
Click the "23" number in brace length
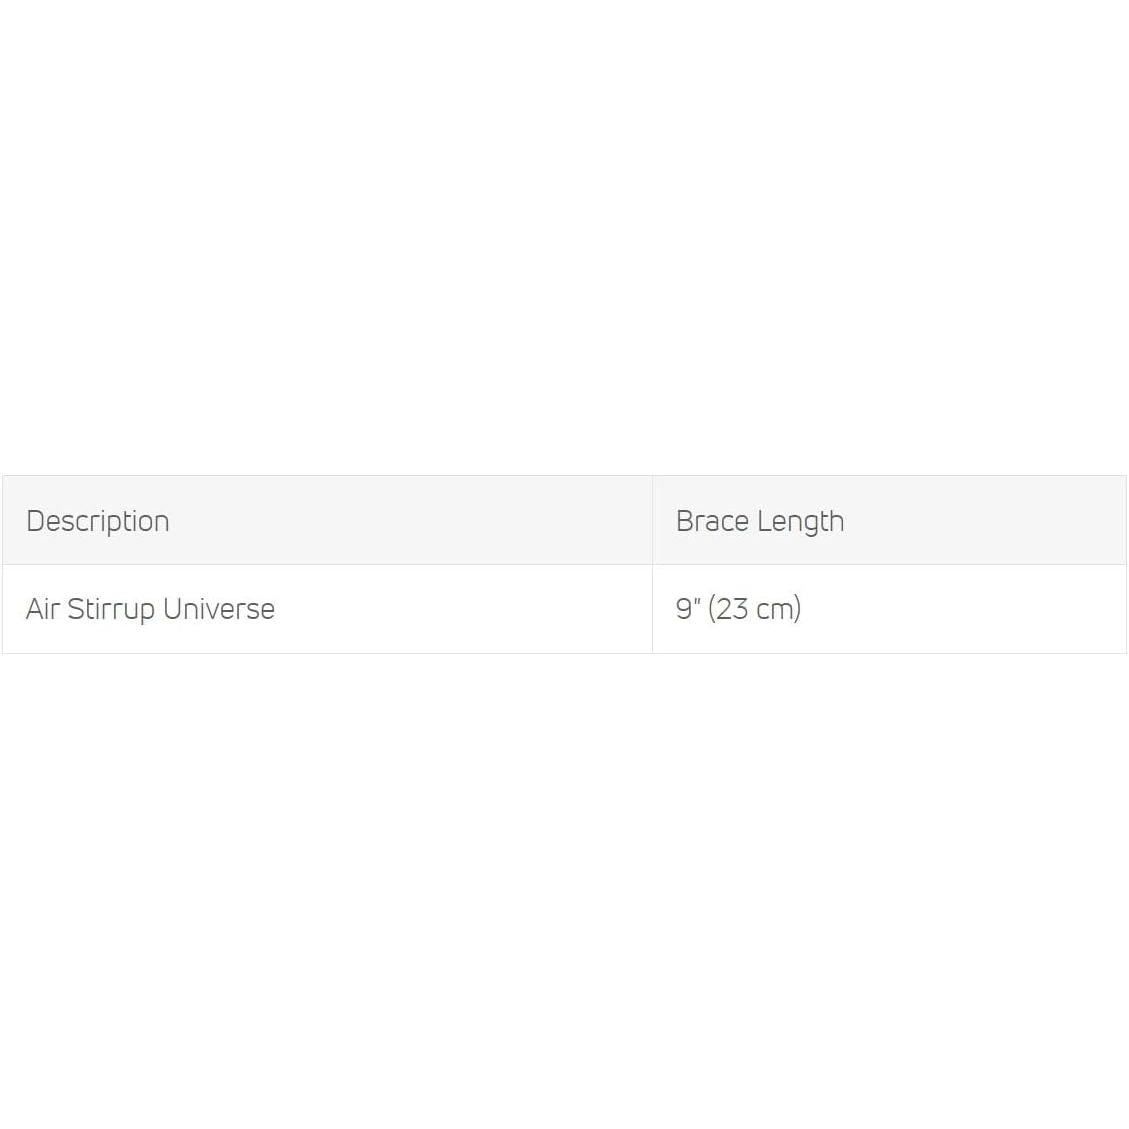pyautogui.click(x=732, y=609)
